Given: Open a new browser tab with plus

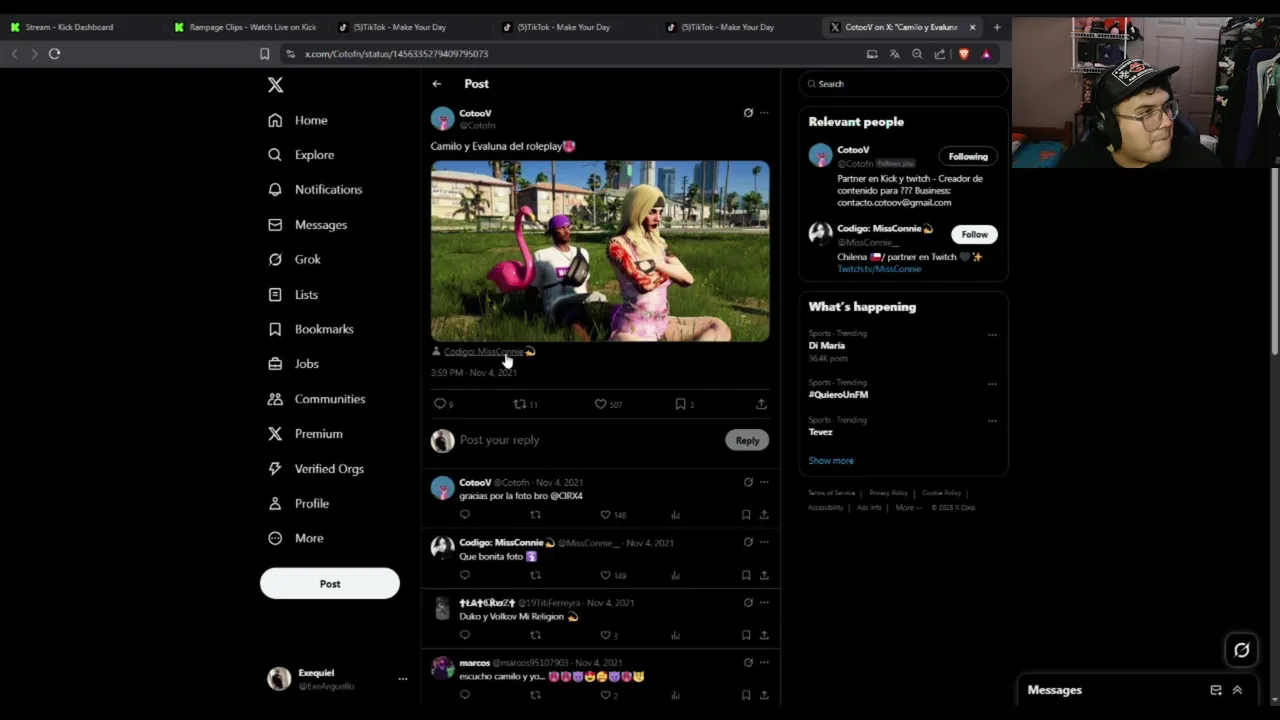Looking at the screenshot, I should [x=997, y=27].
